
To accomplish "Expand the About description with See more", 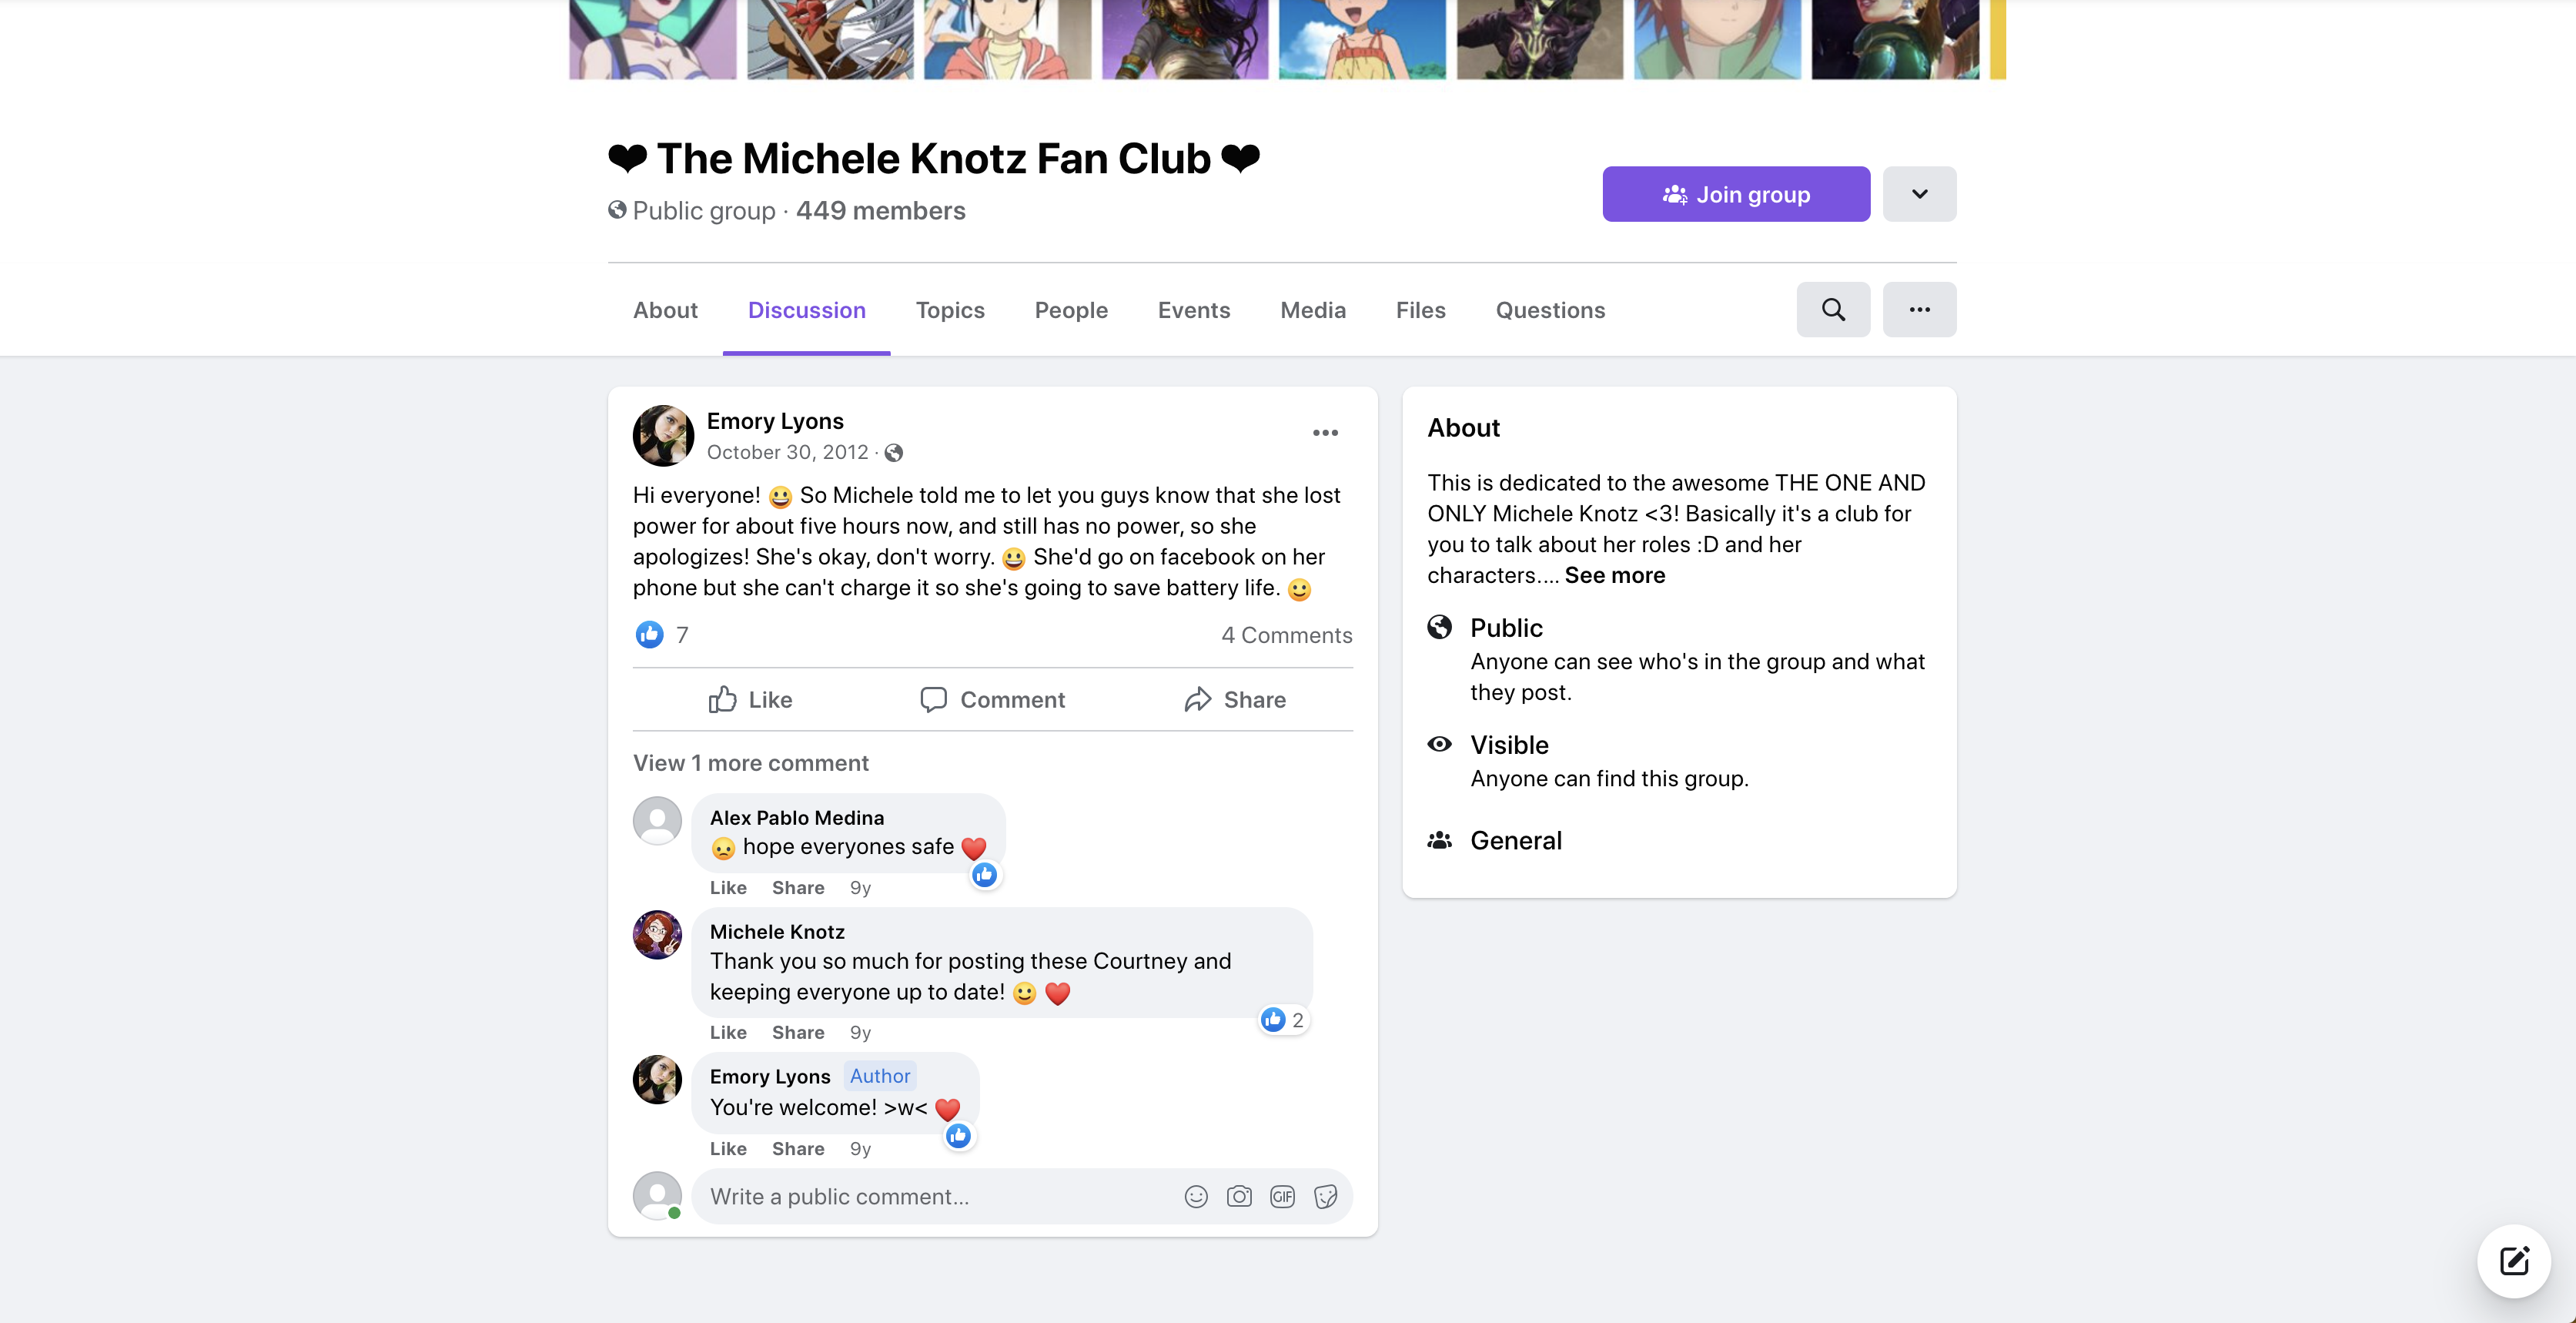I will point(1615,575).
